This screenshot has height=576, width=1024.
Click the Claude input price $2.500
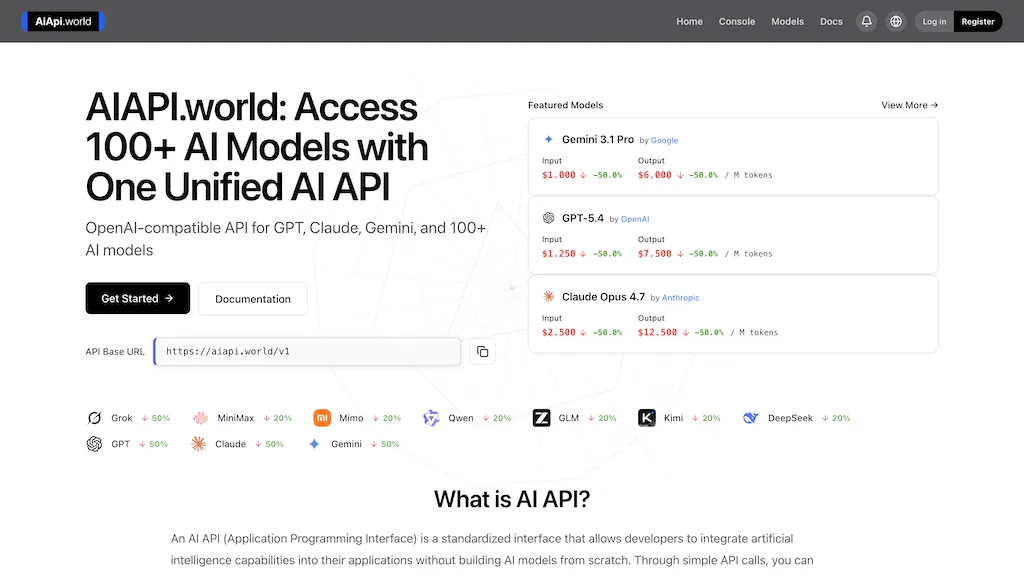pos(558,332)
